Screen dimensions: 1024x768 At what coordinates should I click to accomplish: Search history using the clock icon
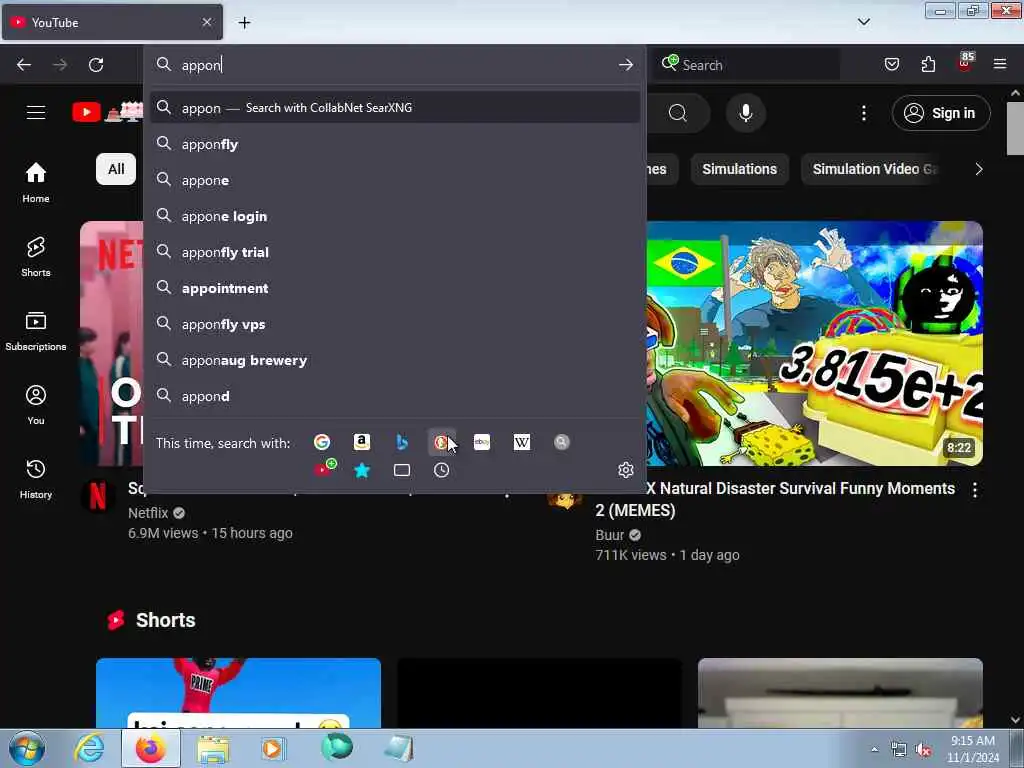pyautogui.click(x=441, y=470)
